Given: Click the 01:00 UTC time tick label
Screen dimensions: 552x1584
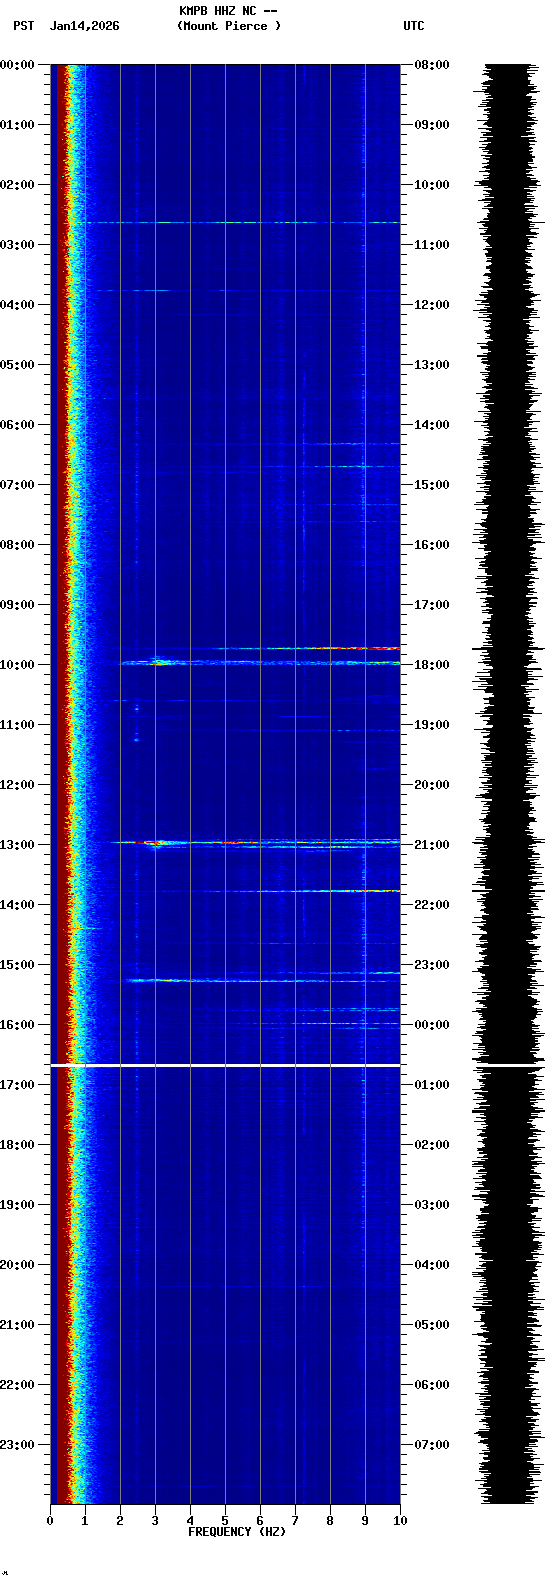Looking at the screenshot, I should (x=432, y=1085).
